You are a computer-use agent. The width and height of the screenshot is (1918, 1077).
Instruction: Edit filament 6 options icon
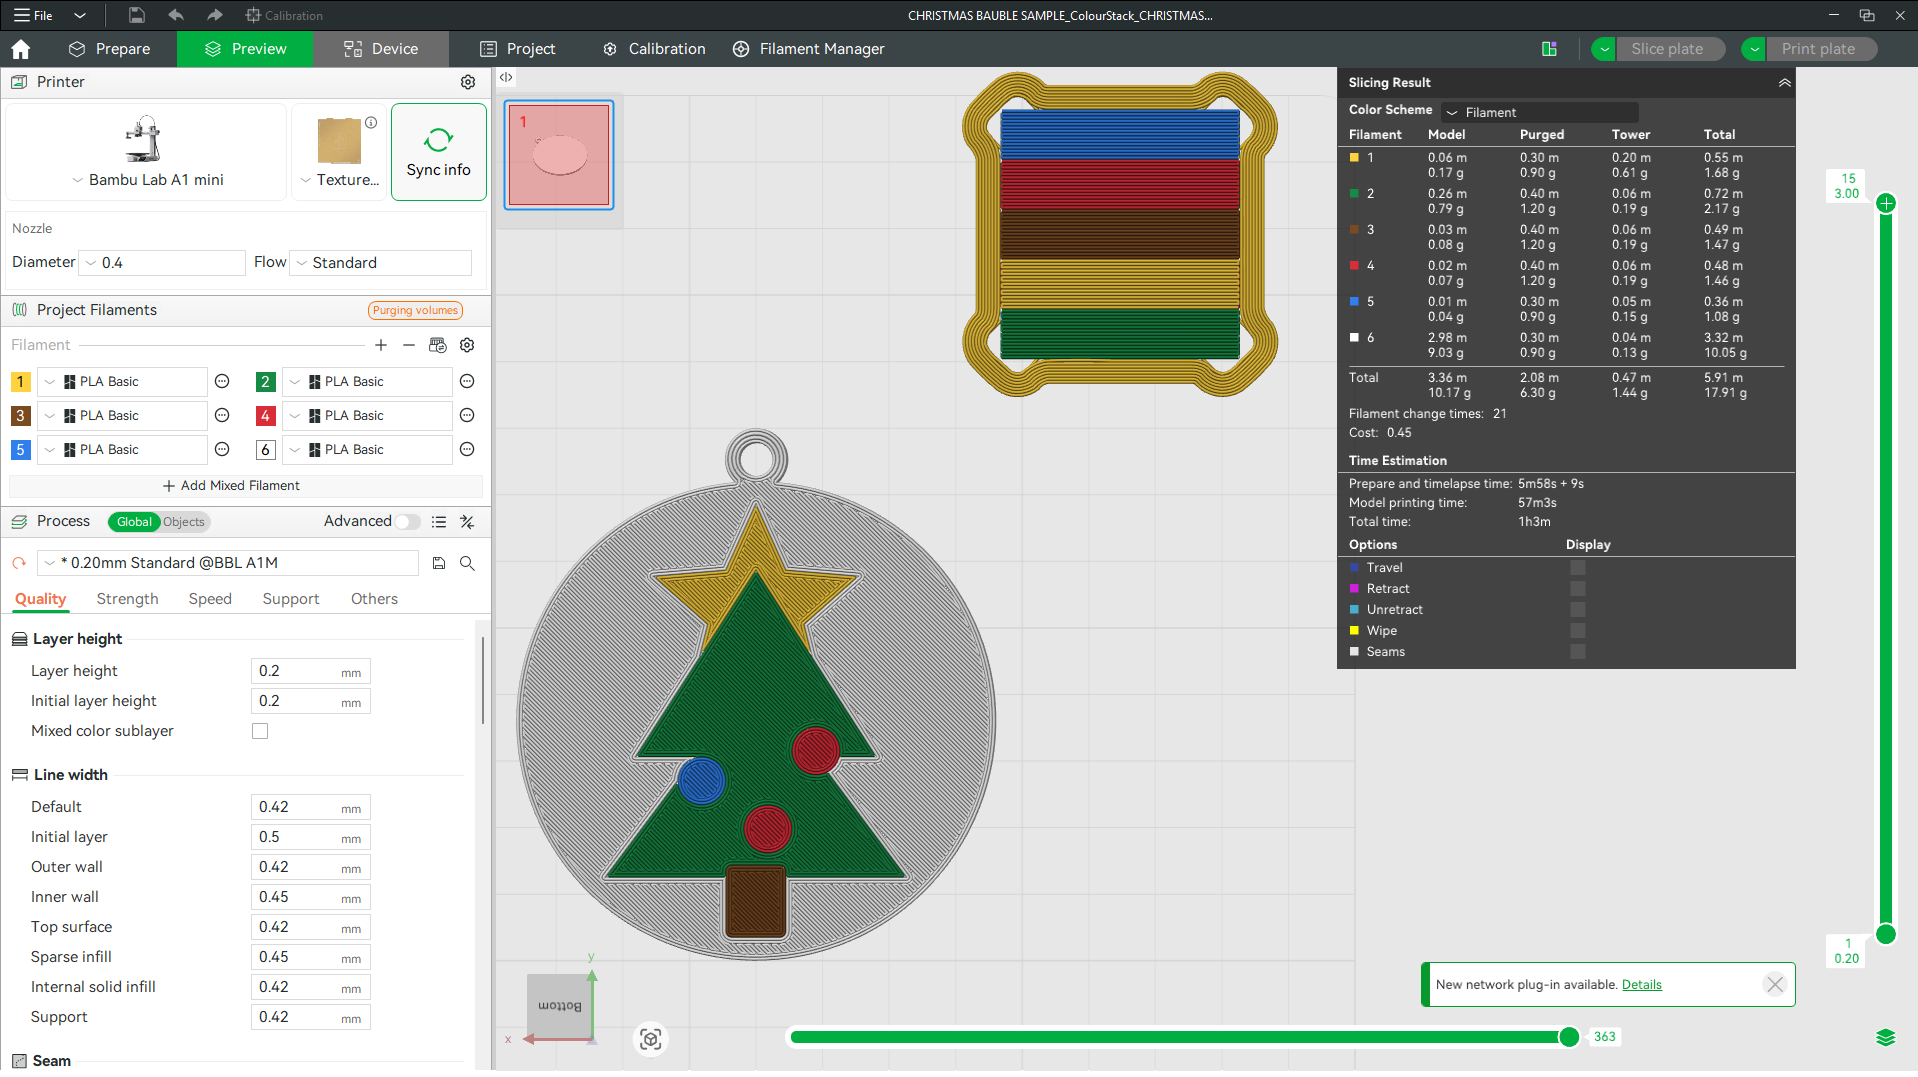[x=467, y=450]
